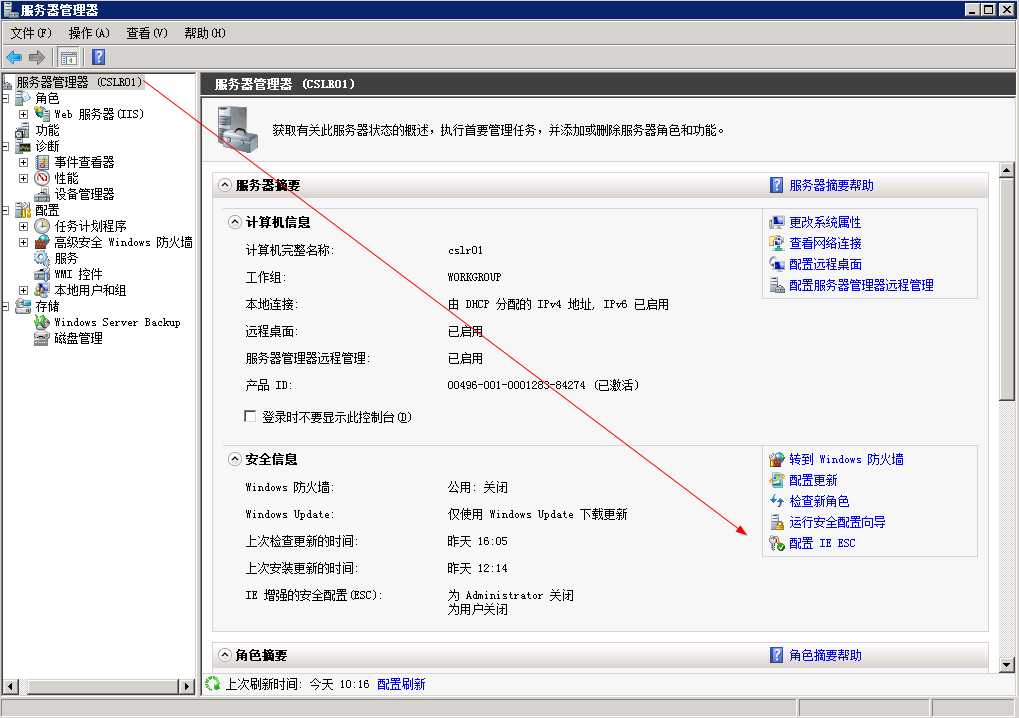The width and height of the screenshot is (1019, 718).
Task: Expand the 事件查看器 node
Action: point(23,162)
